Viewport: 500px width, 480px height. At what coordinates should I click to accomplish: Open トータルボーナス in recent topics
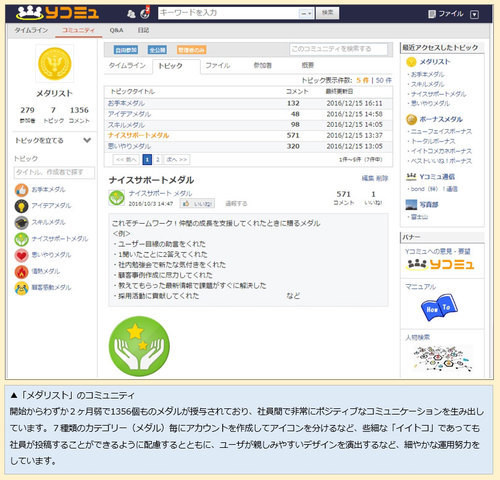(x=433, y=141)
